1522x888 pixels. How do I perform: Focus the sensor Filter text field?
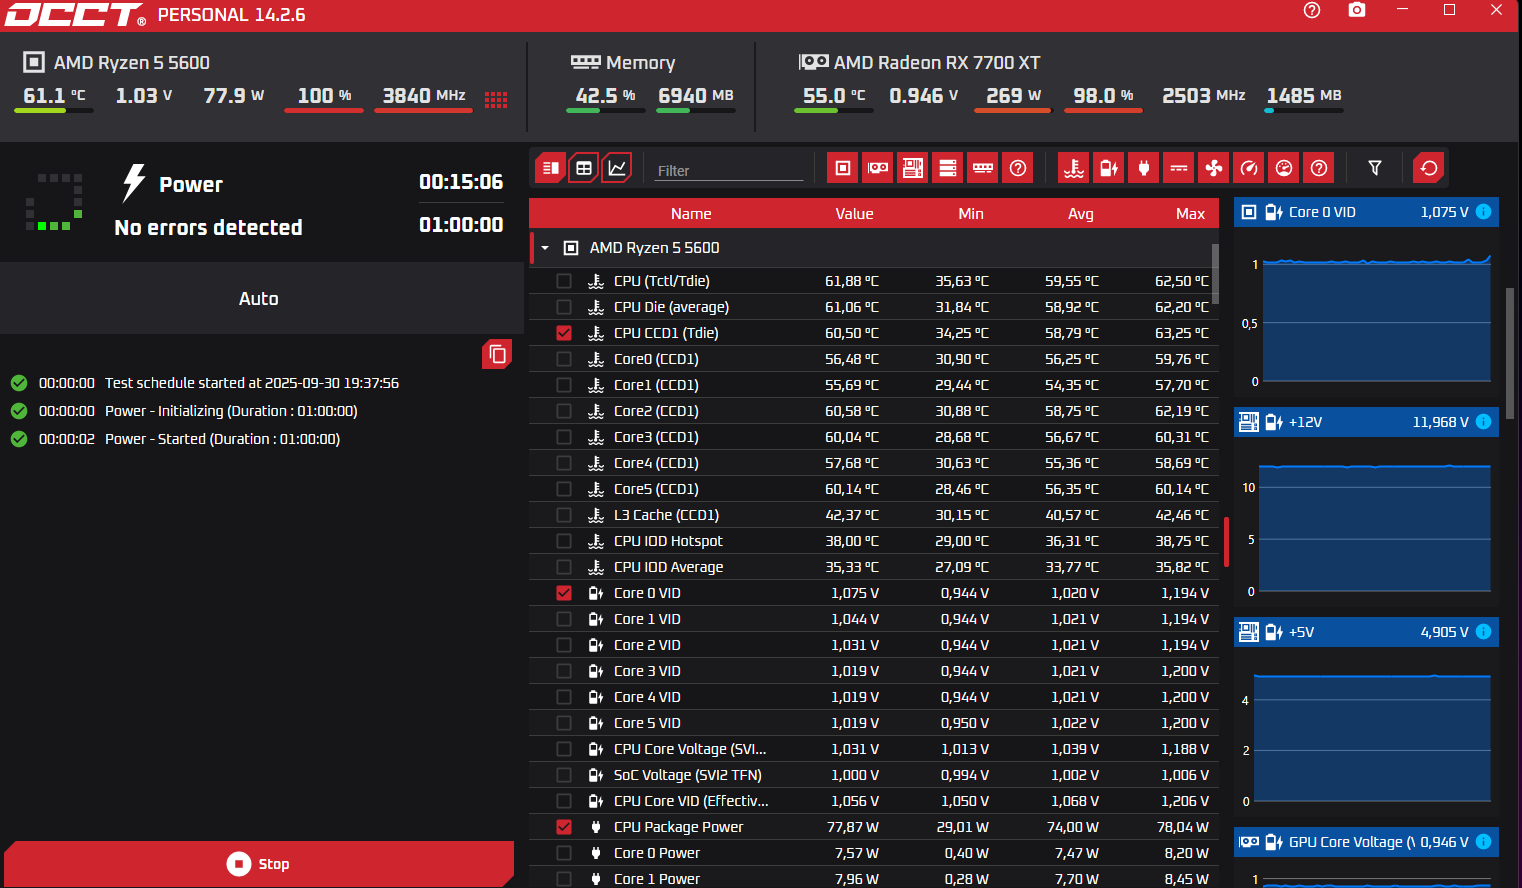point(729,170)
